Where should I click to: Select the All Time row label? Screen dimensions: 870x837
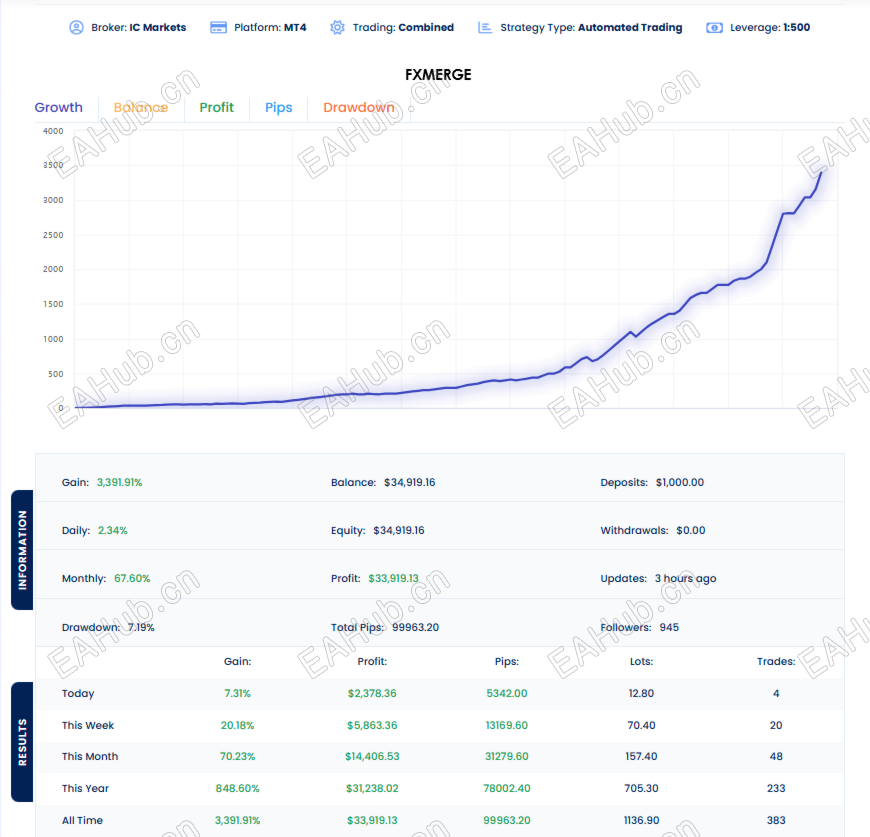click(82, 820)
